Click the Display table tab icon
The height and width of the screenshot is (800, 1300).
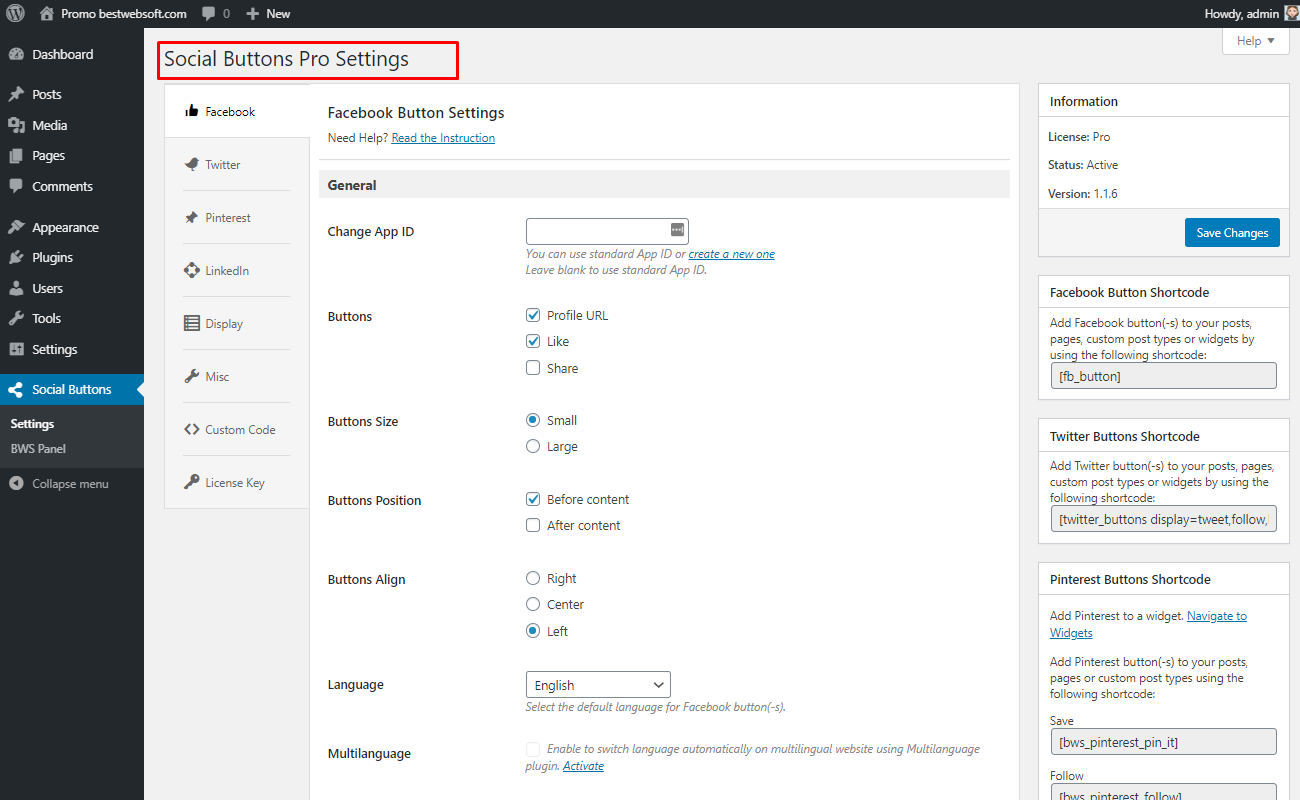coord(192,323)
